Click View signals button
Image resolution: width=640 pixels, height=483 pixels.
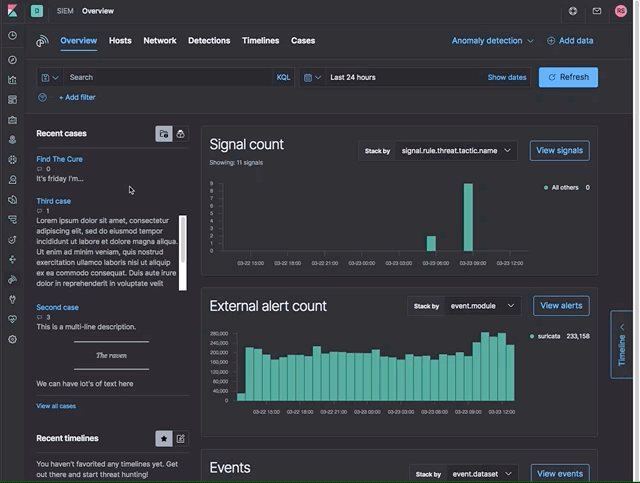[560, 151]
